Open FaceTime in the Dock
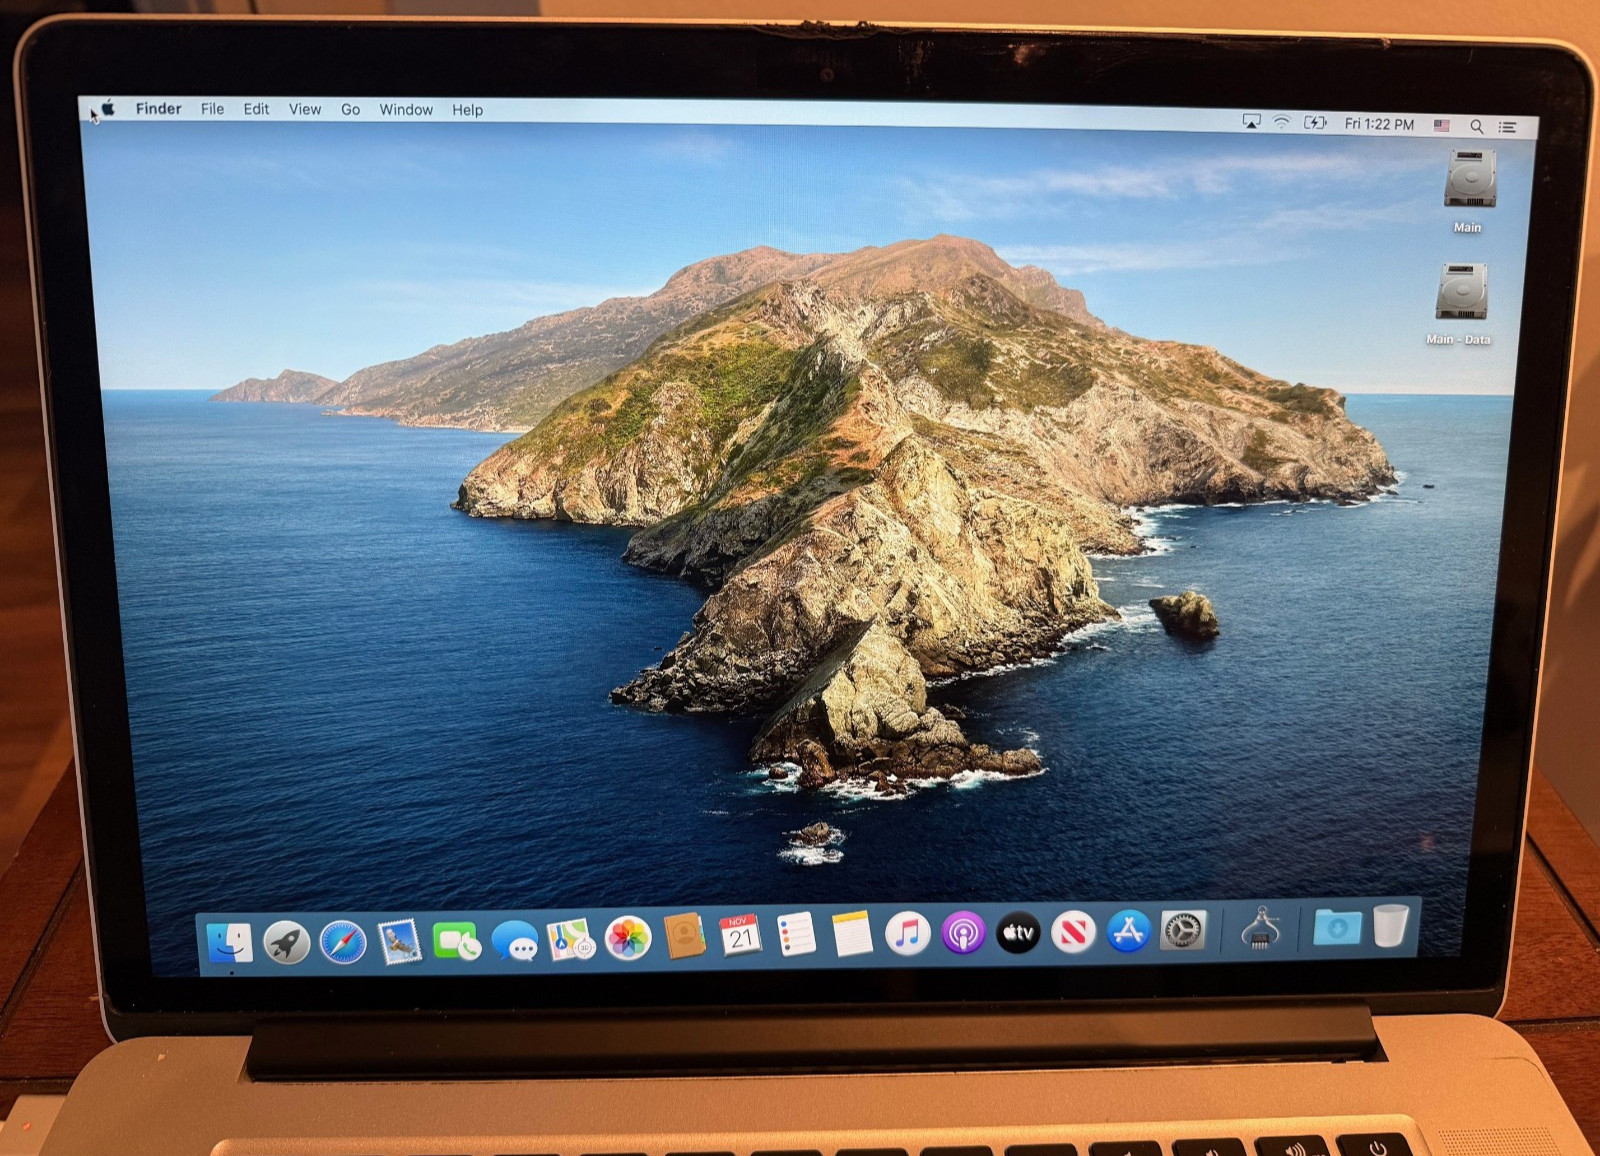 coord(456,940)
